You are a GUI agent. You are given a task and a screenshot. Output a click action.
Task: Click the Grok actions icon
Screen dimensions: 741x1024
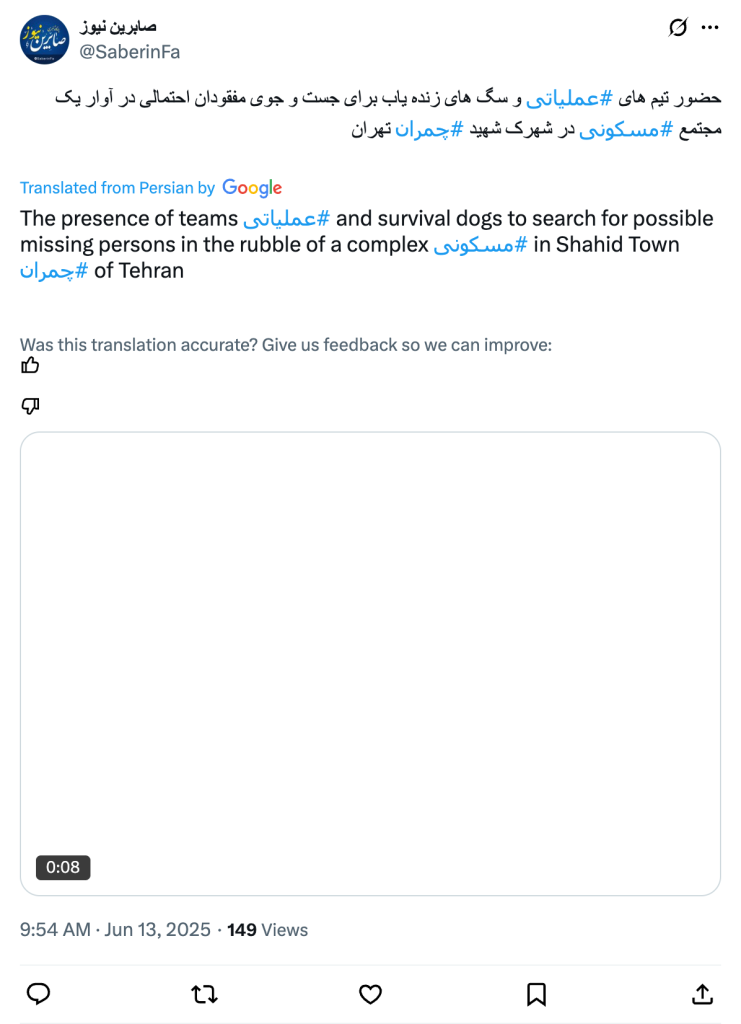click(678, 28)
